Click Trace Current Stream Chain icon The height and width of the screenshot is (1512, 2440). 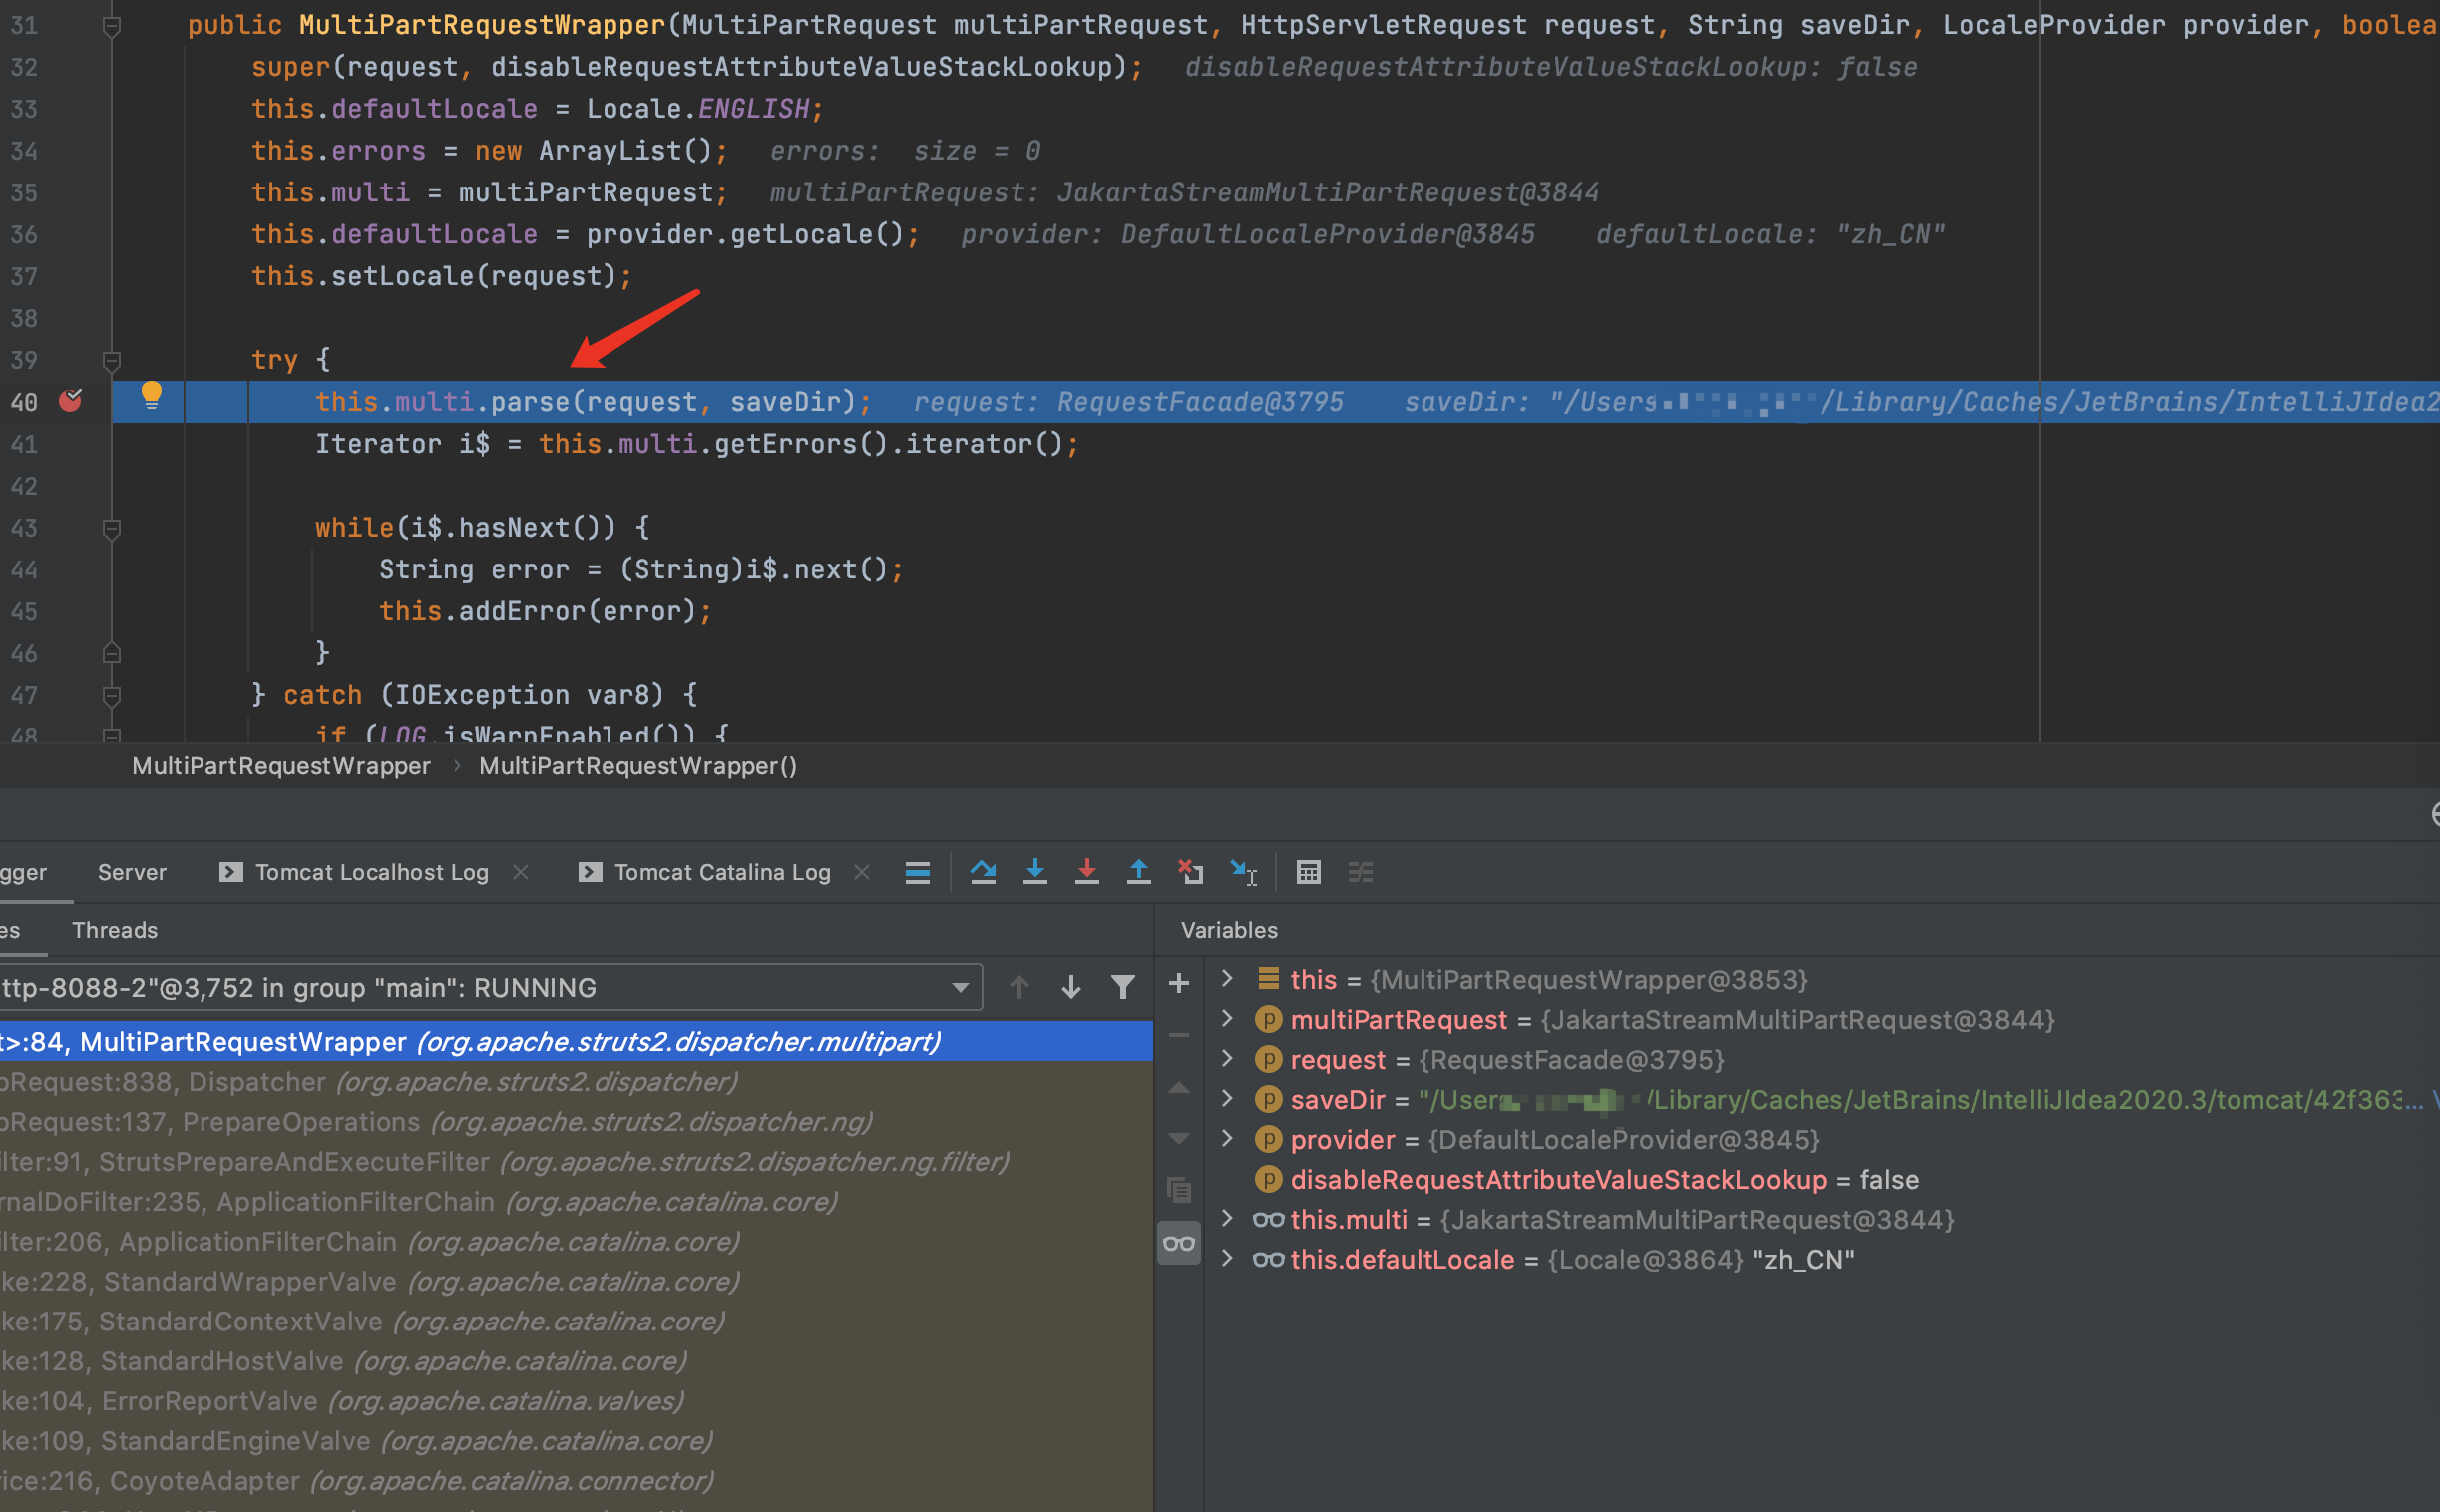click(x=1360, y=872)
